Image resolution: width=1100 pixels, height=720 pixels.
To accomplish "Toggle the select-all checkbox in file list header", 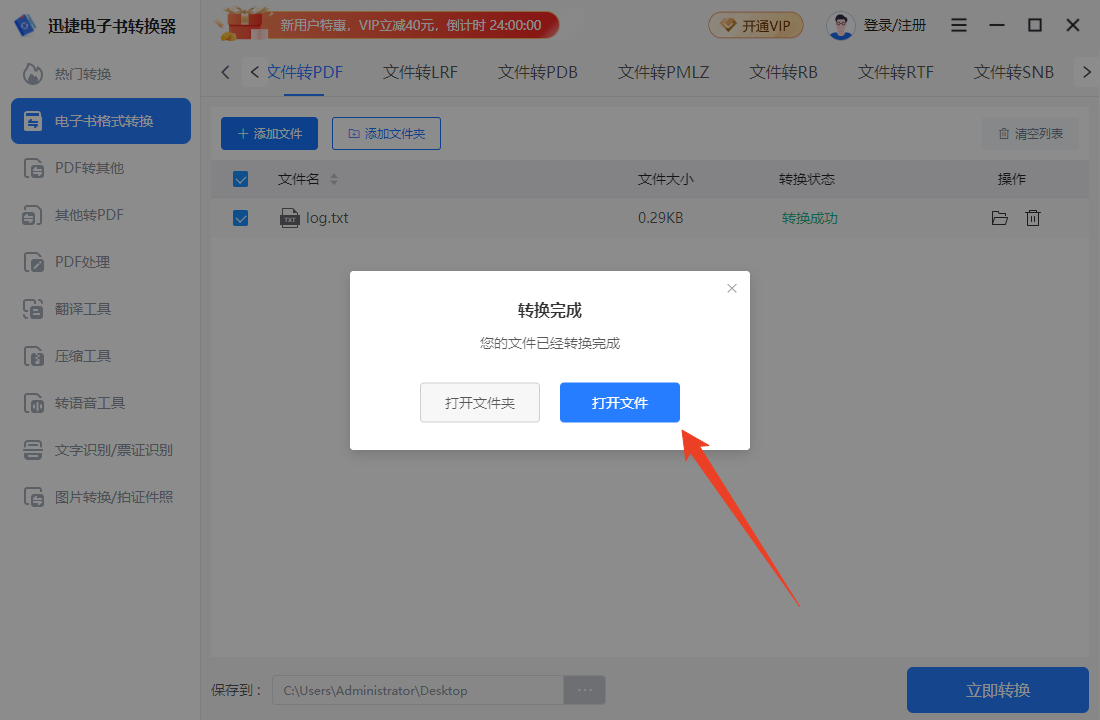I will point(240,178).
